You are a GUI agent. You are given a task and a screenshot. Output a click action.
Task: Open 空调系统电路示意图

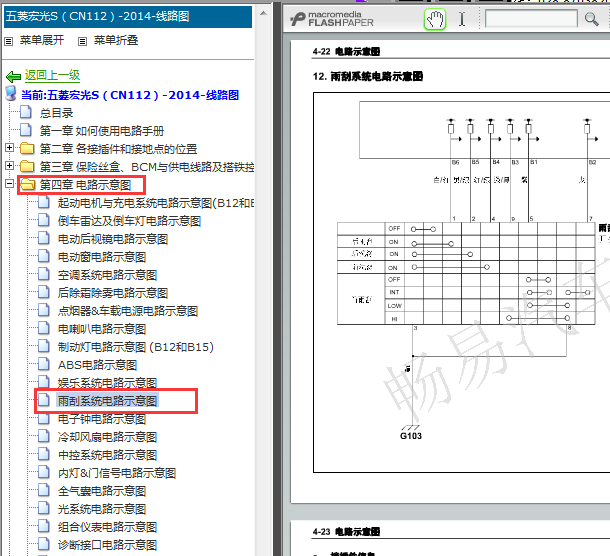coord(107,275)
